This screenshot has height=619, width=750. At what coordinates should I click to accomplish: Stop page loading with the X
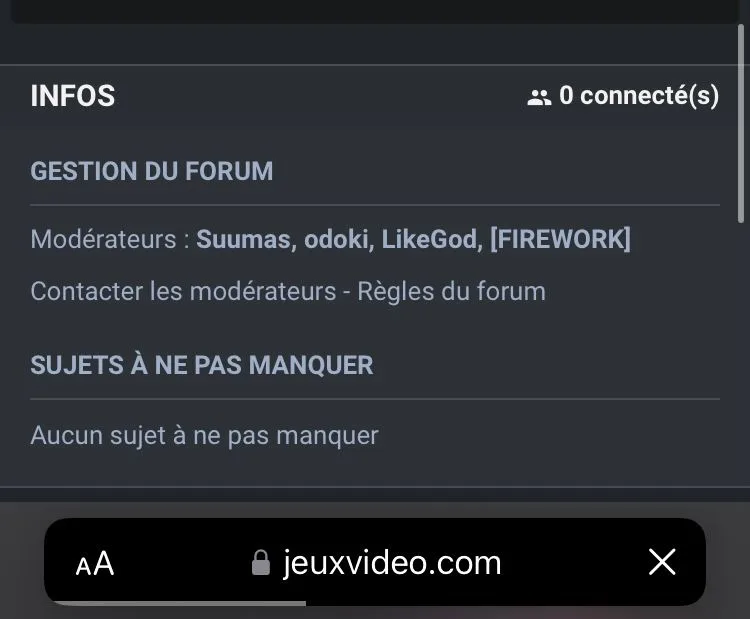[x=662, y=562]
